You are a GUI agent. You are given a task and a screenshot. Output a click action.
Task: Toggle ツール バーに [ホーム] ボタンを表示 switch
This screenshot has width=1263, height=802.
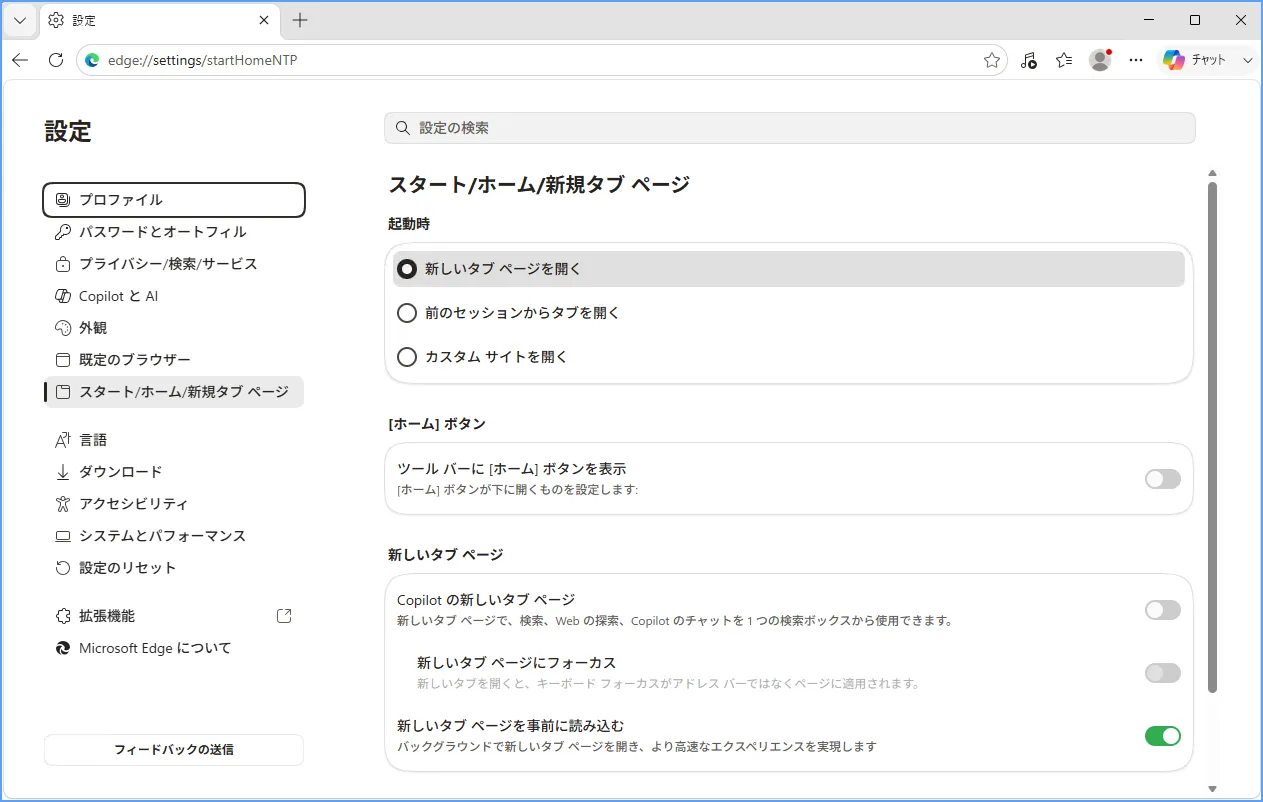click(1163, 479)
